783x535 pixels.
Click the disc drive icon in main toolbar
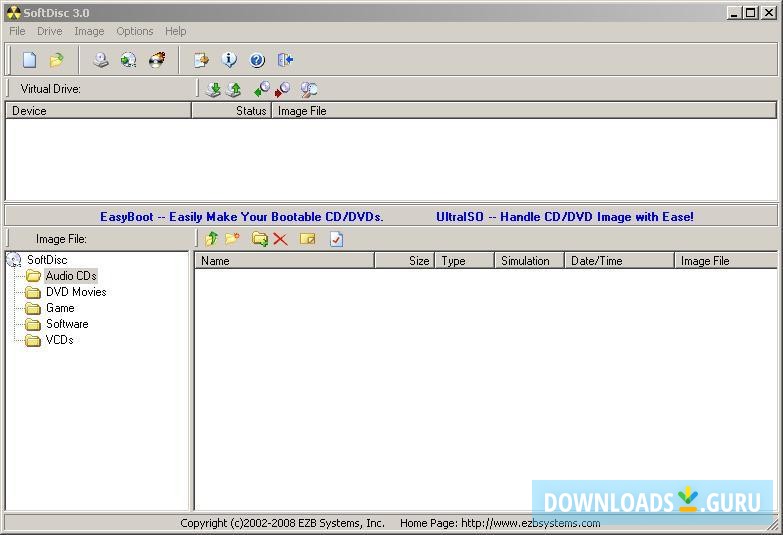click(x=101, y=60)
